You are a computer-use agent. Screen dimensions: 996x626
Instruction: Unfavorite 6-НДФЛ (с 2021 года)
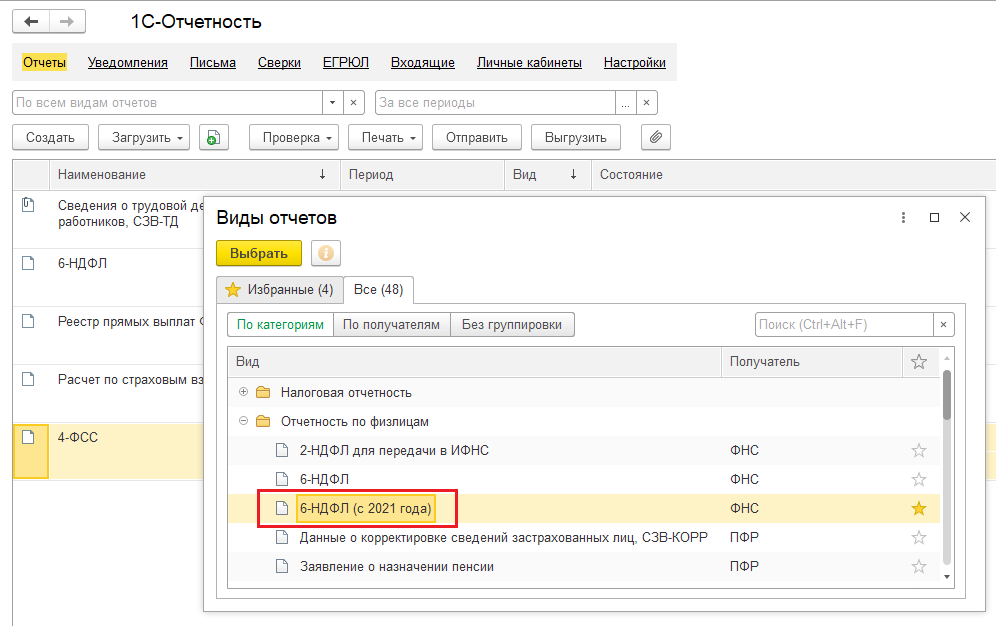[919, 509]
